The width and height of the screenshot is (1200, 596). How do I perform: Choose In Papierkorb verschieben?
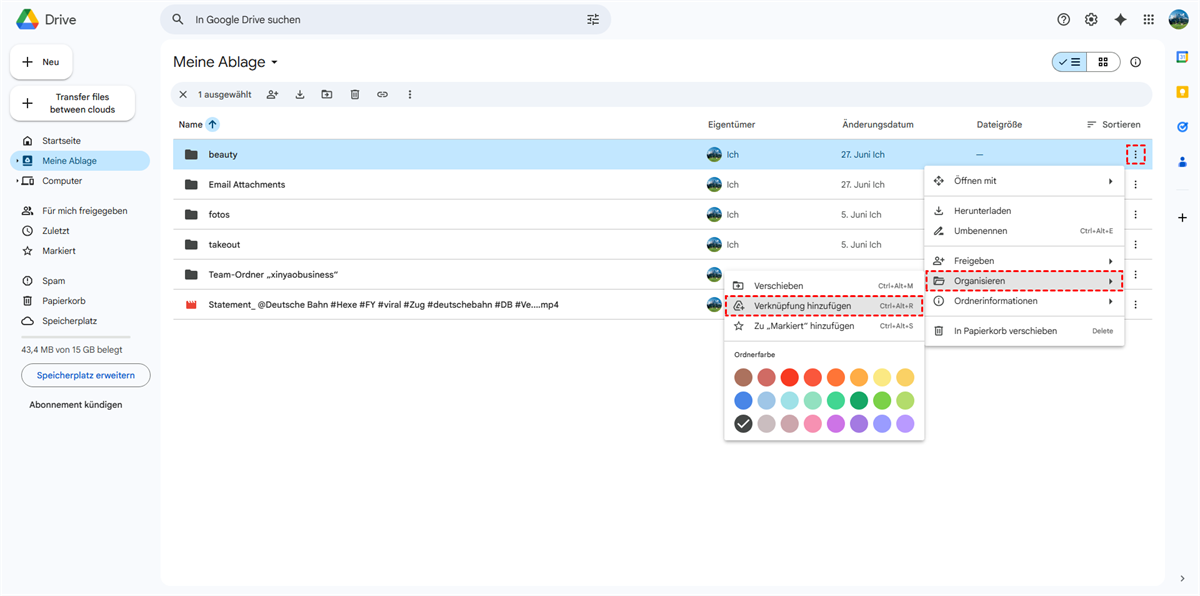1005,331
